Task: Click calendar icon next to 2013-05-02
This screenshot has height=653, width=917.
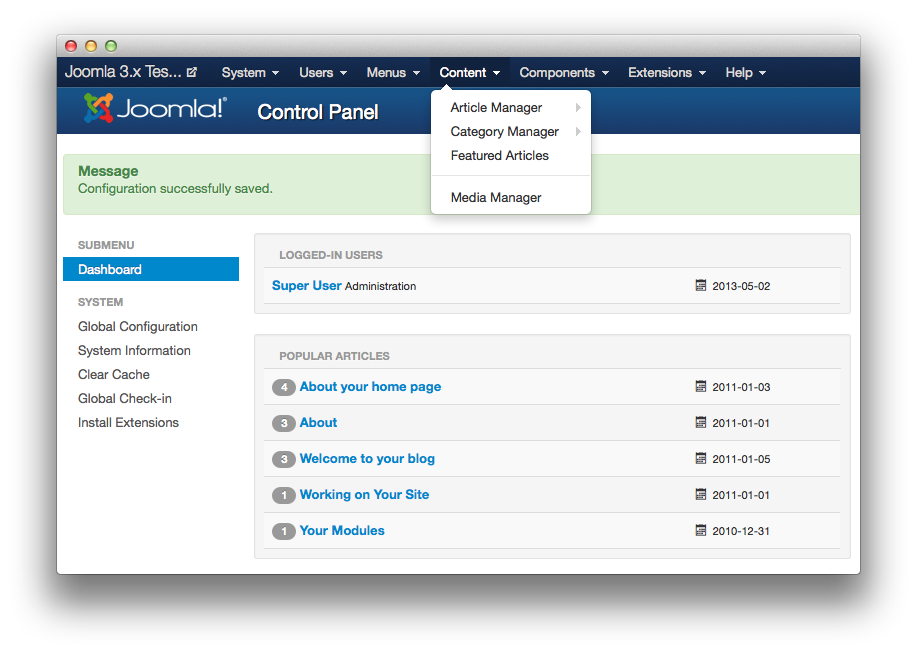Action: coord(700,285)
